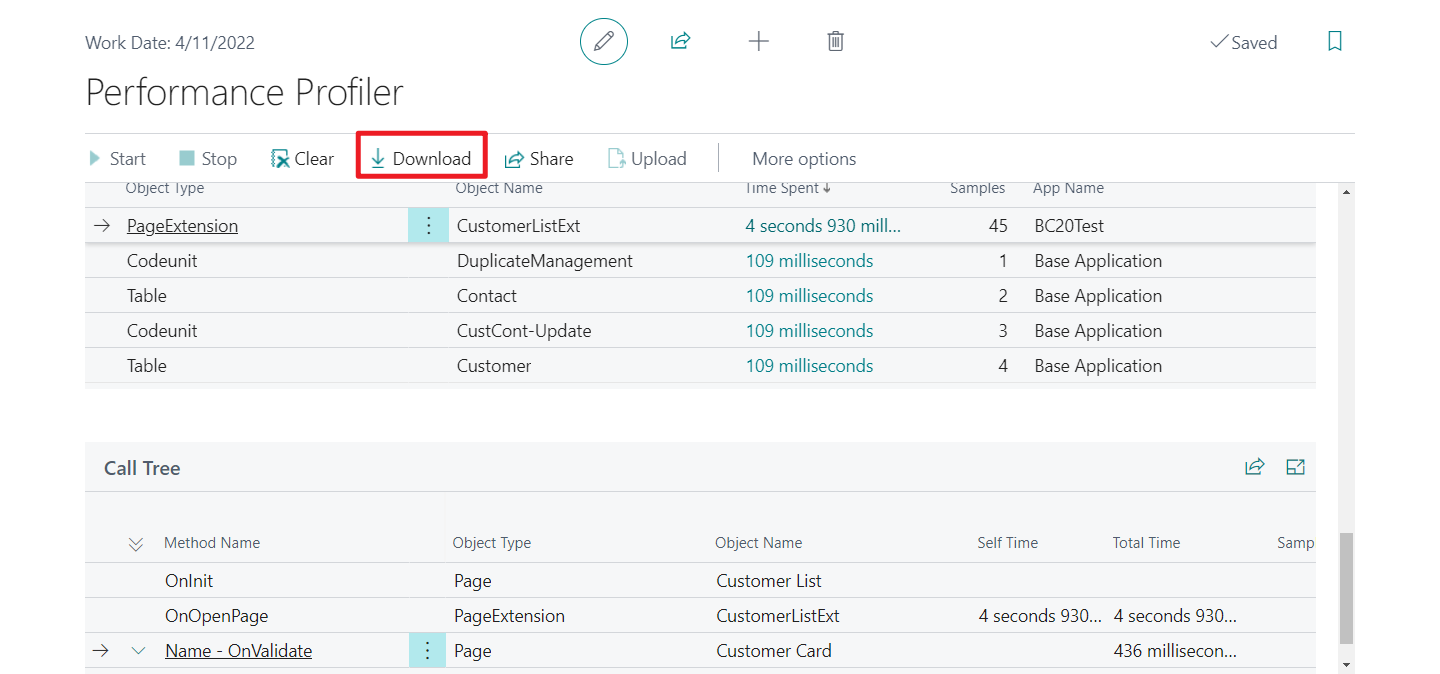Viewport: 1440px width, 674px height.
Task: Open the ellipsis menu on Name - OnValidate row
Action: (427, 650)
